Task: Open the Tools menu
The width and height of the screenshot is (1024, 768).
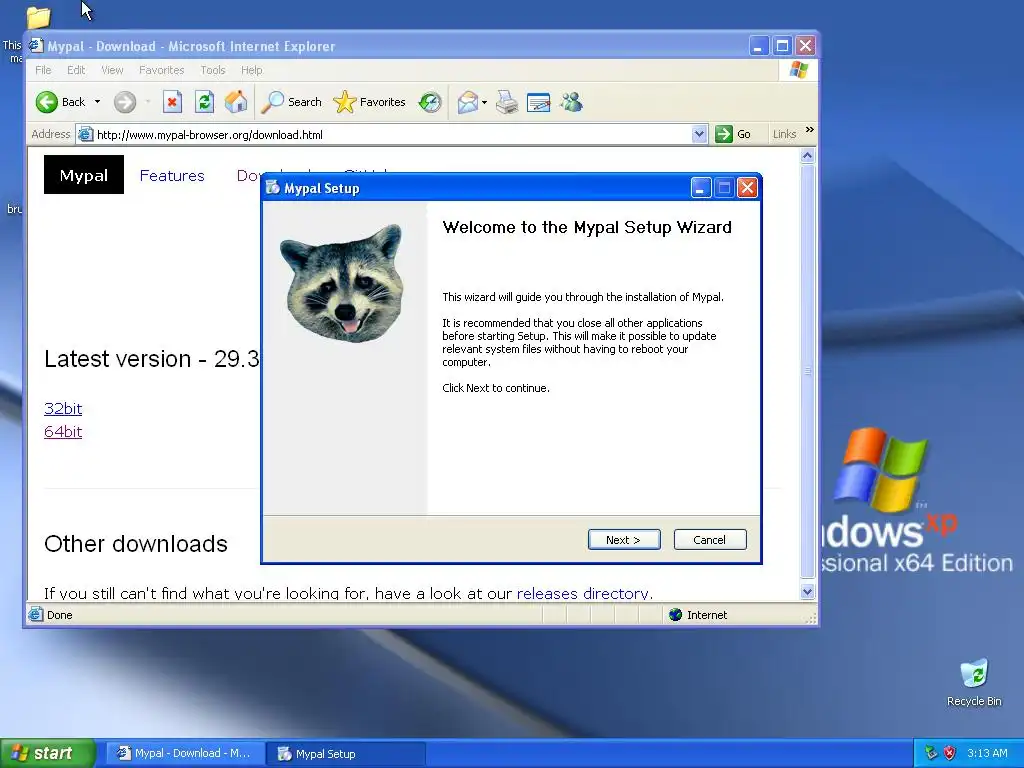Action: click(213, 70)
